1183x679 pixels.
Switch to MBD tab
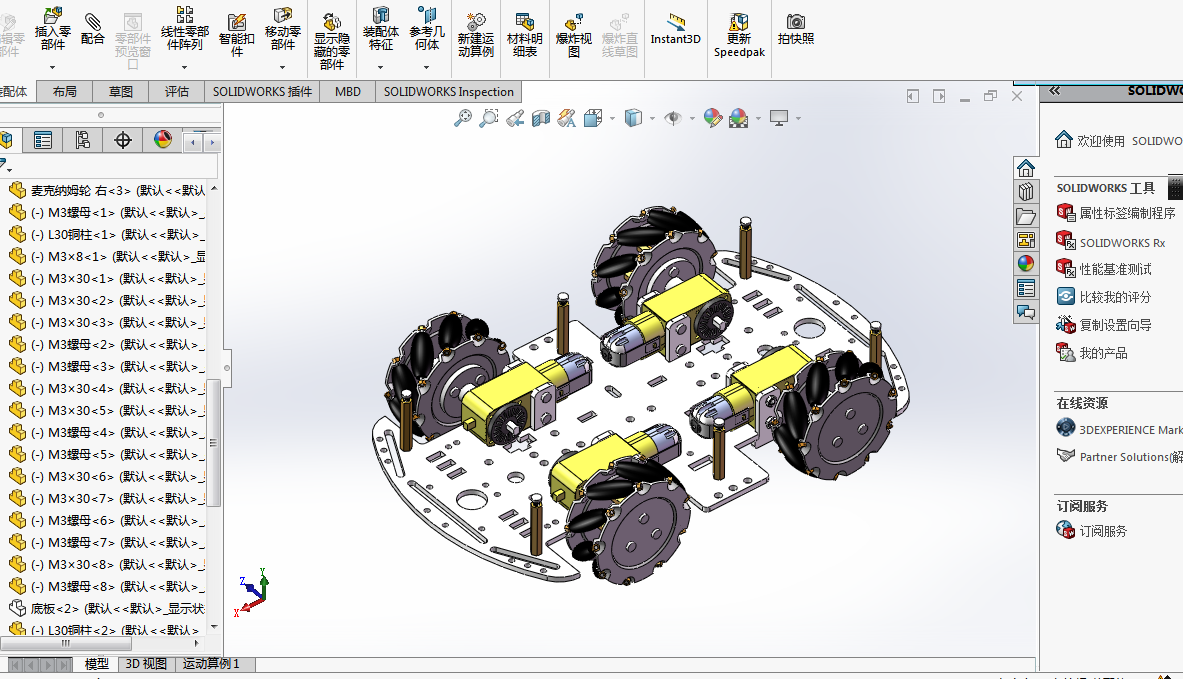pos(348,91)
